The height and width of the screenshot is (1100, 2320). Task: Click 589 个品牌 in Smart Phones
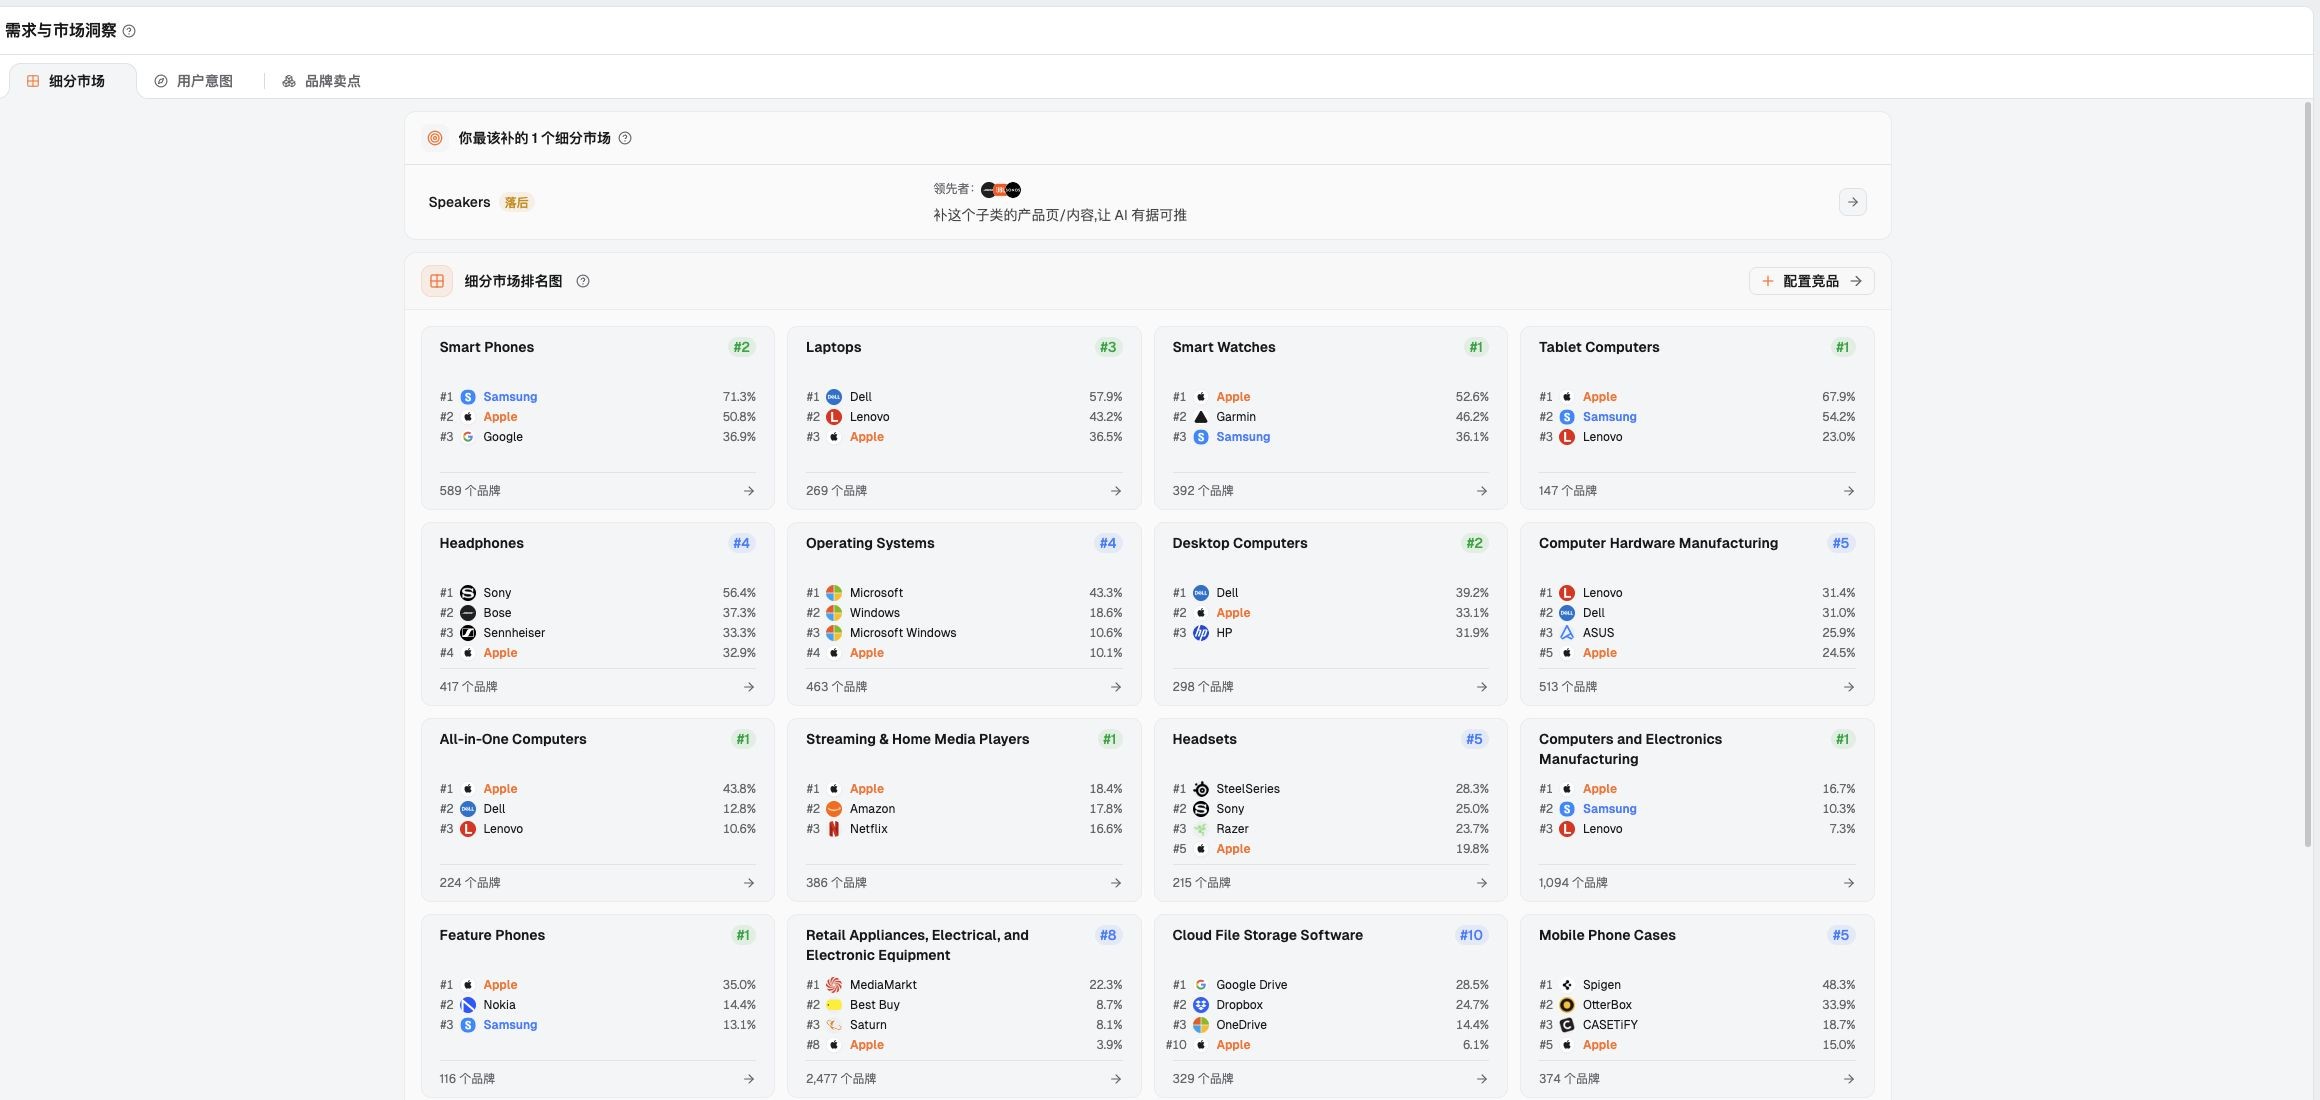[x=470, y=491]
